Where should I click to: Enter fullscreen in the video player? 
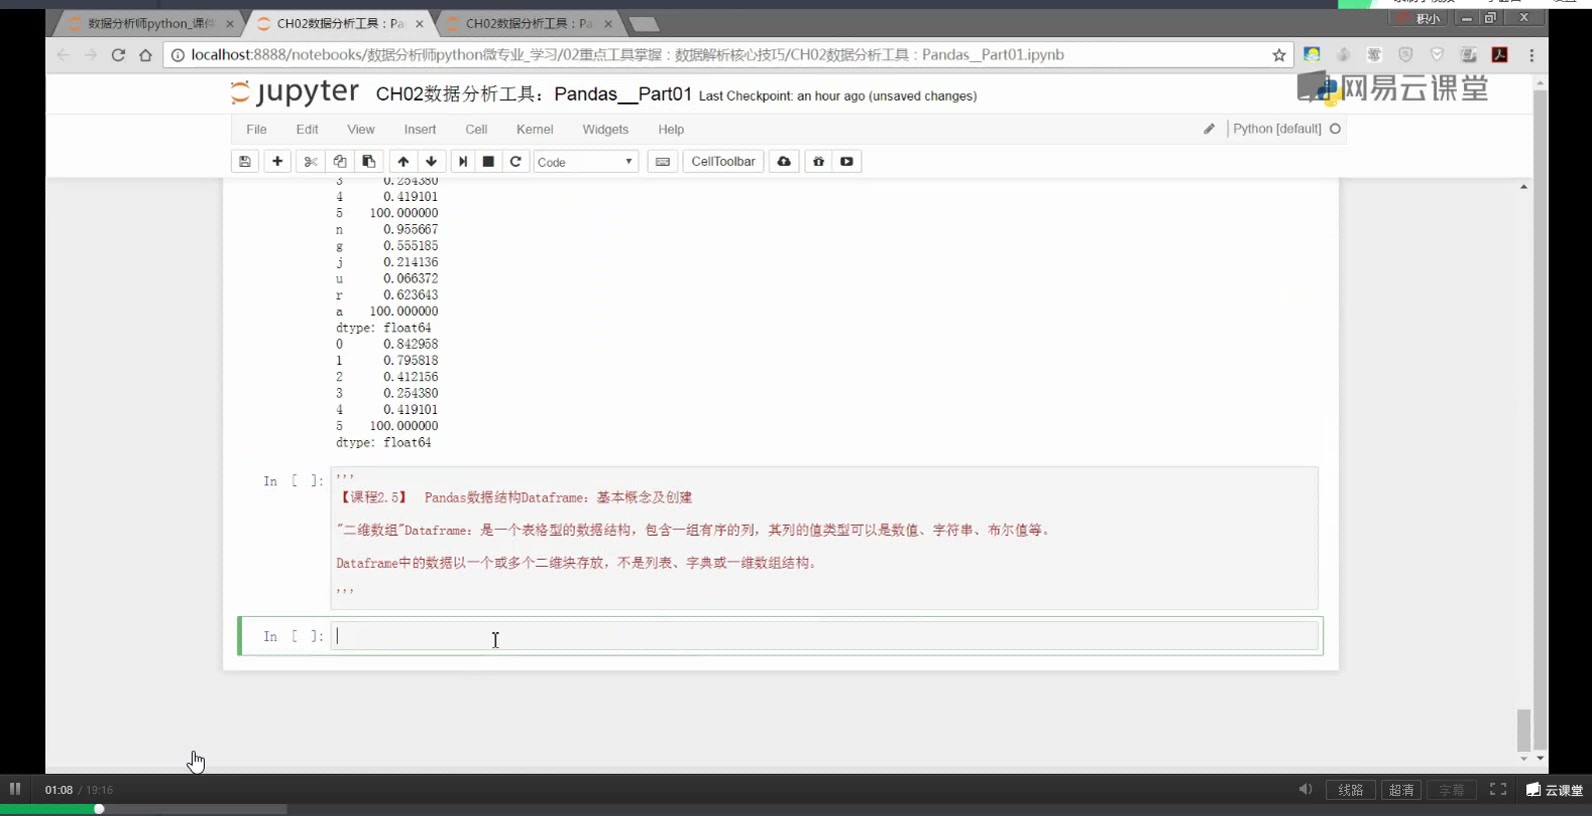coord(1498,789)
